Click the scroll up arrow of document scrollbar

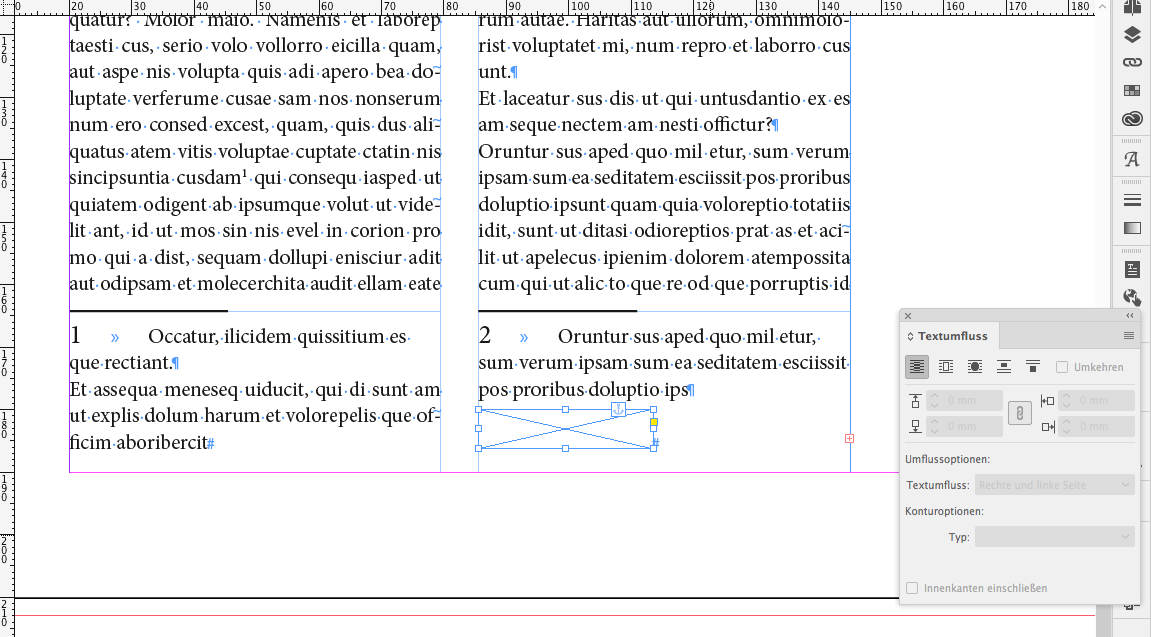click(x=1103, y=7)
